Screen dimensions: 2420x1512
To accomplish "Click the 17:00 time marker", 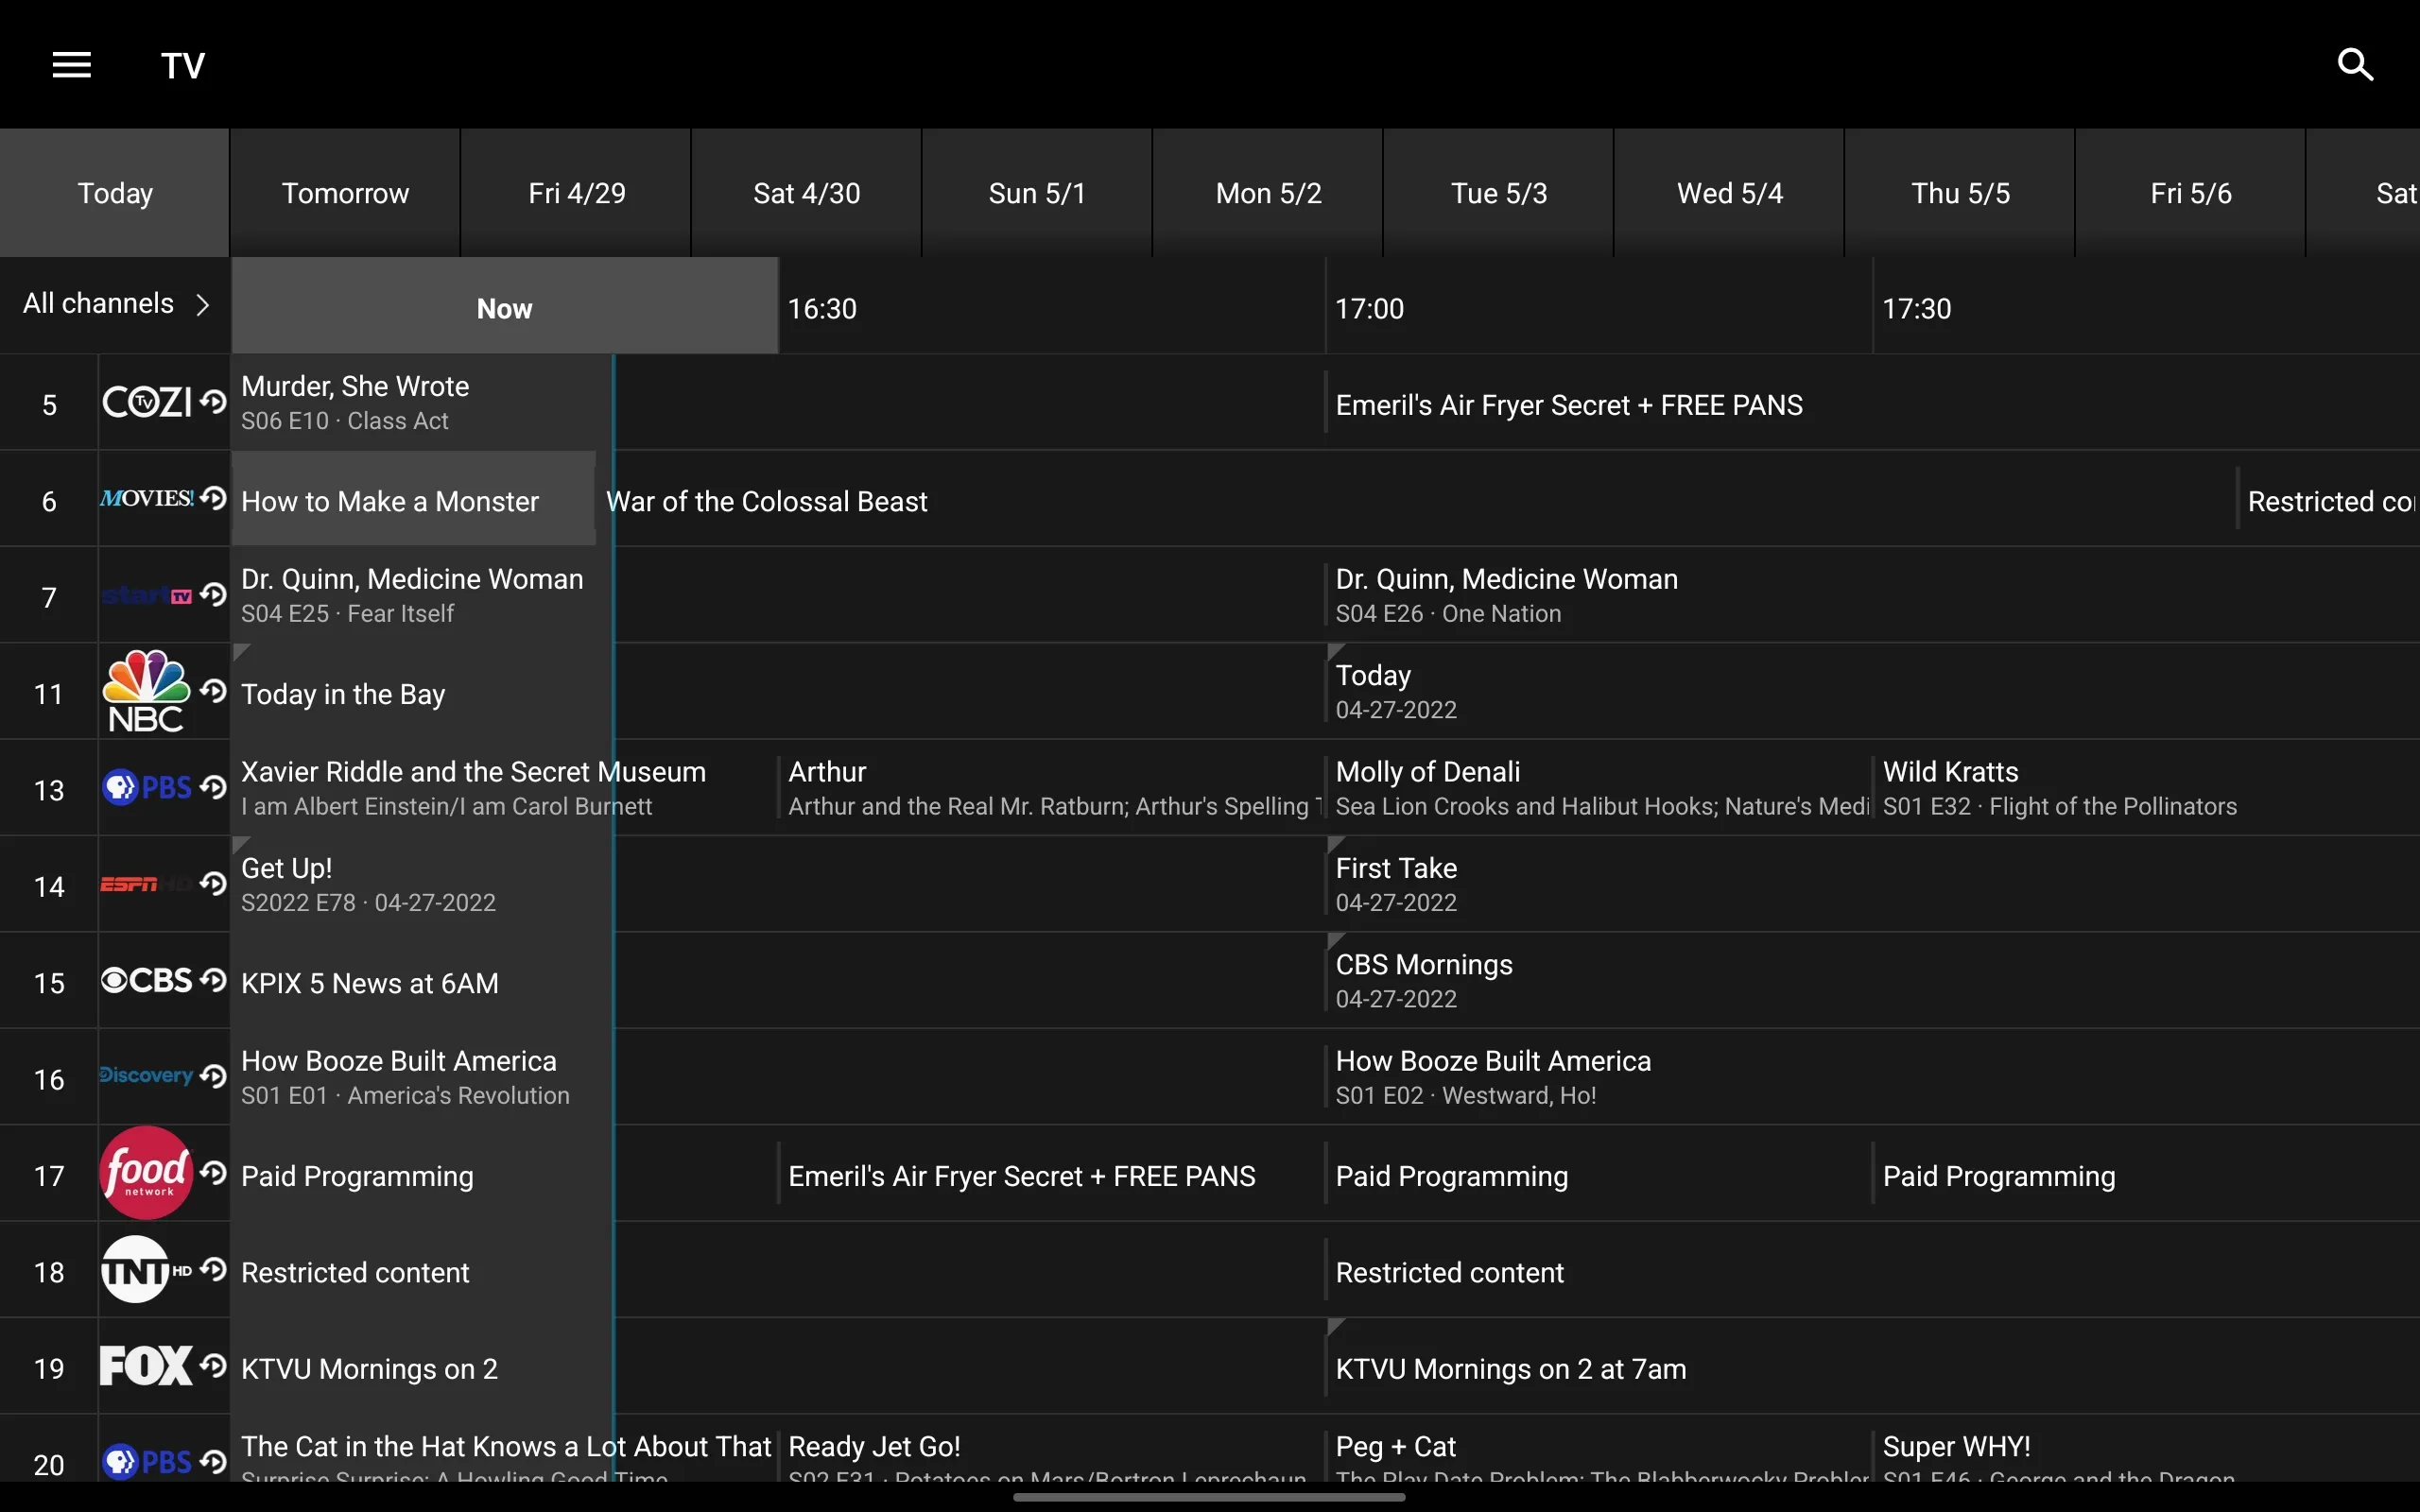I will 1369,308.
